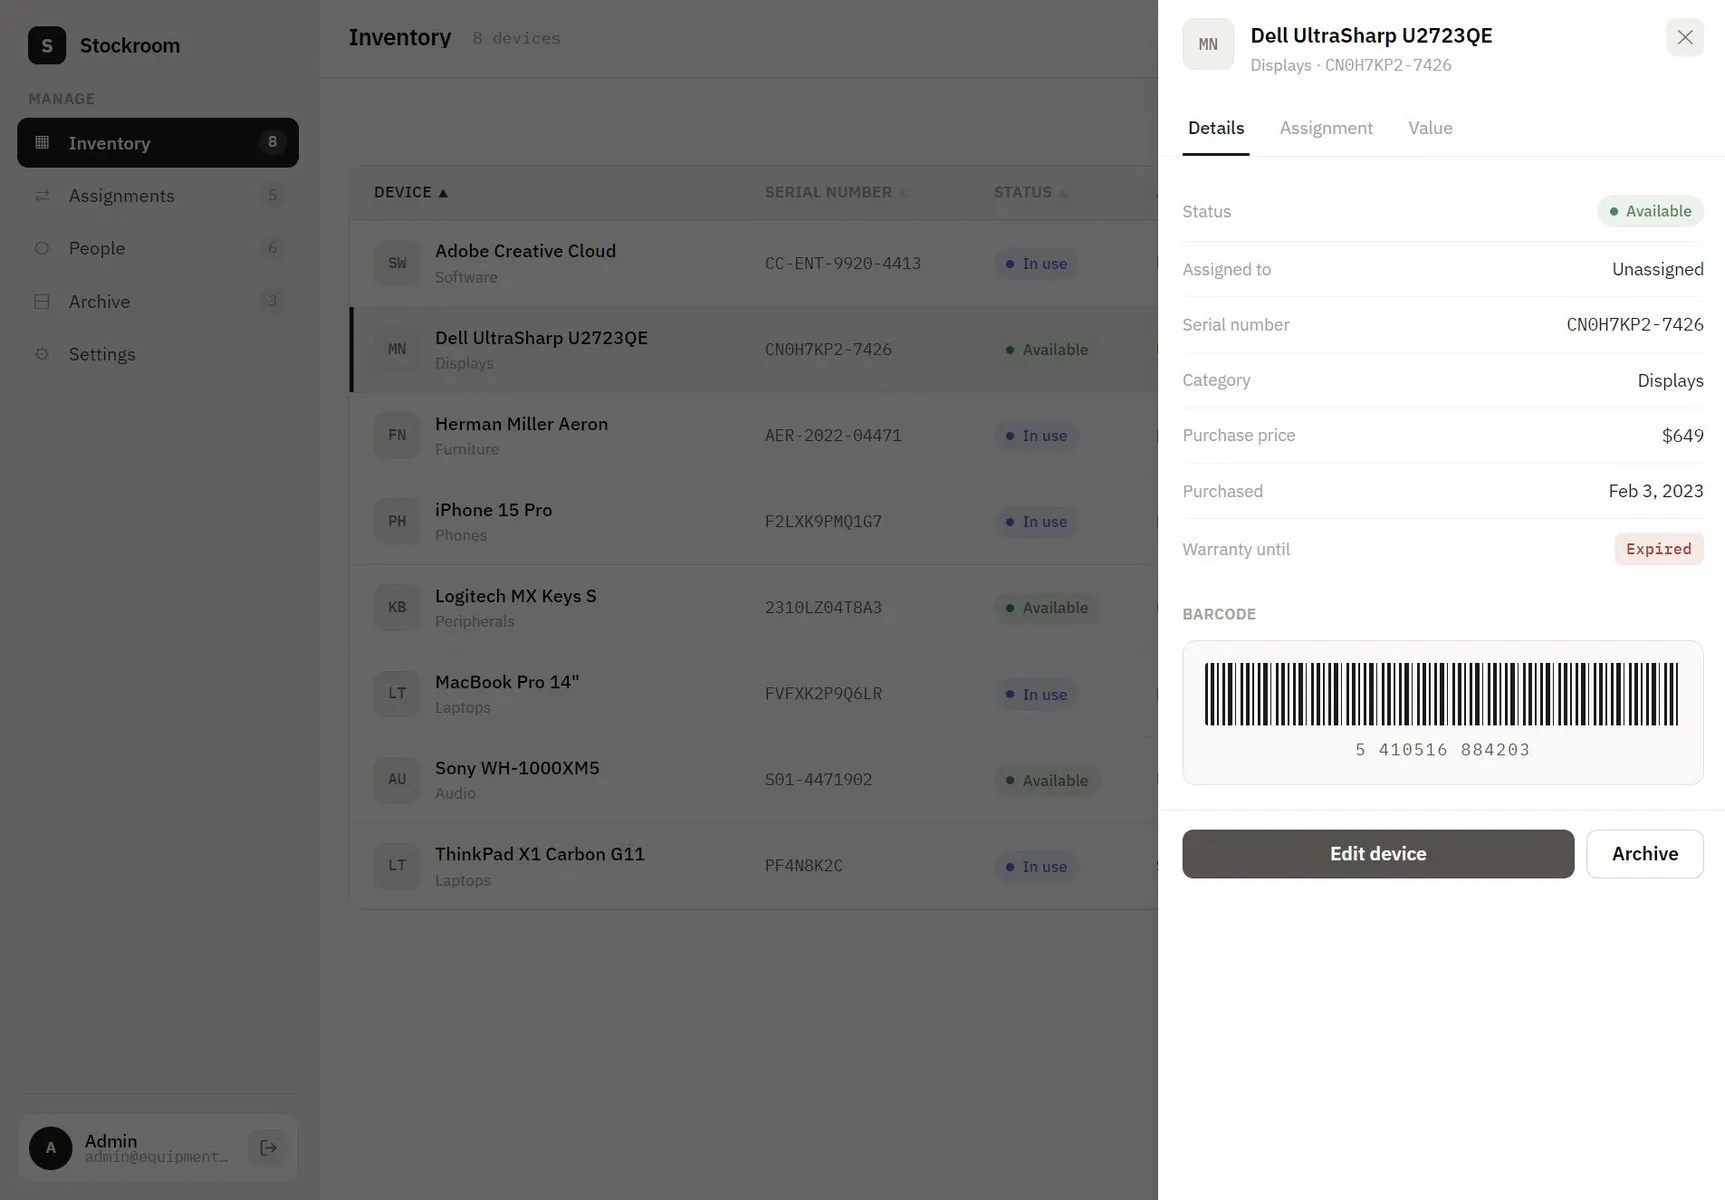Open the MacBook Pro 14" device

click(x=754, y=693)
